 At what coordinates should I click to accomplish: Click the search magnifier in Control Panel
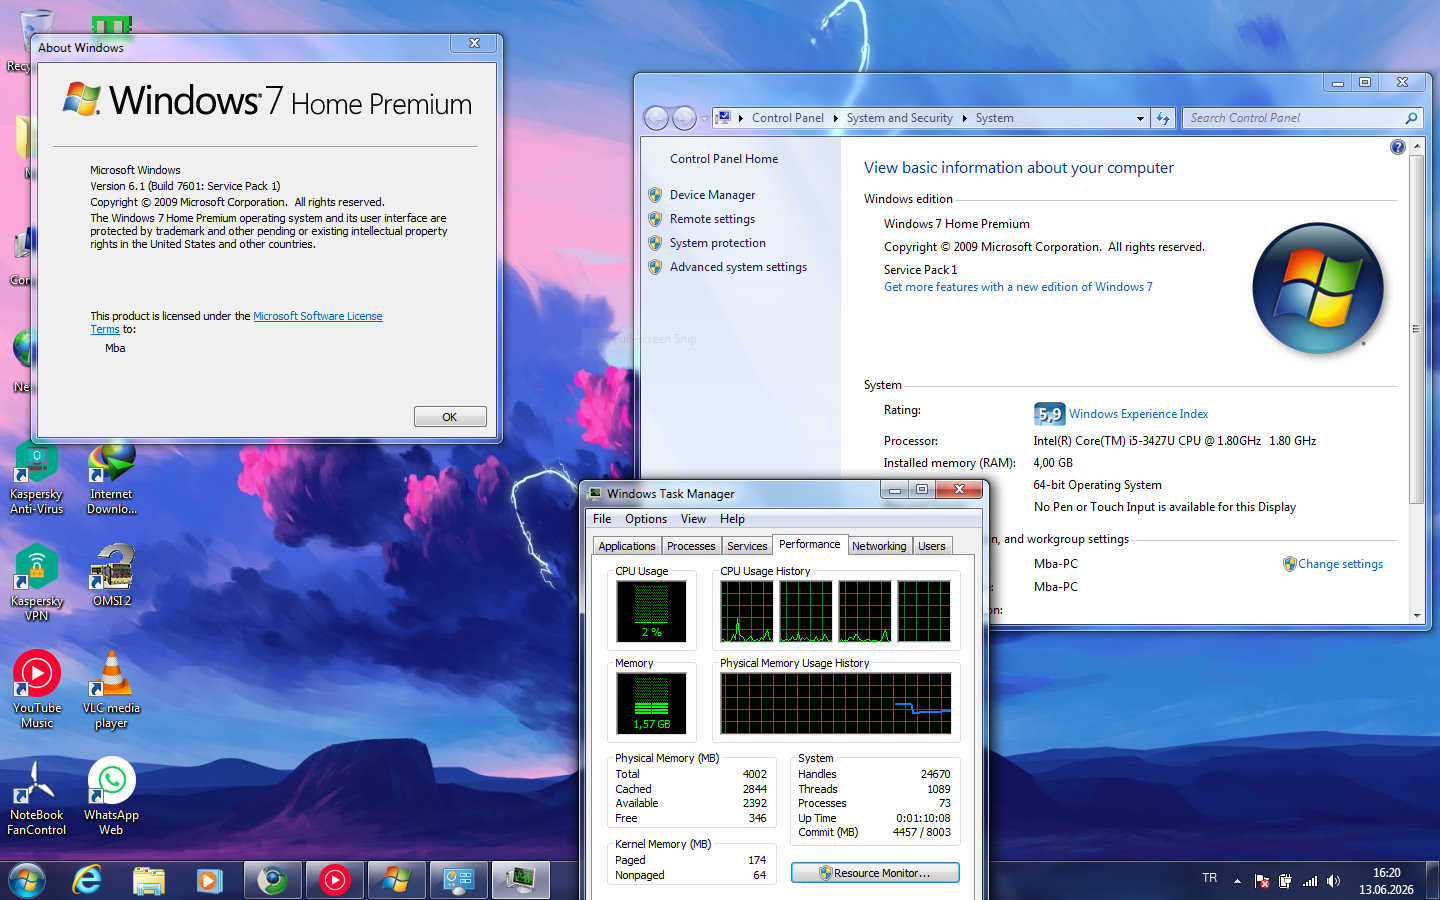1411,118
